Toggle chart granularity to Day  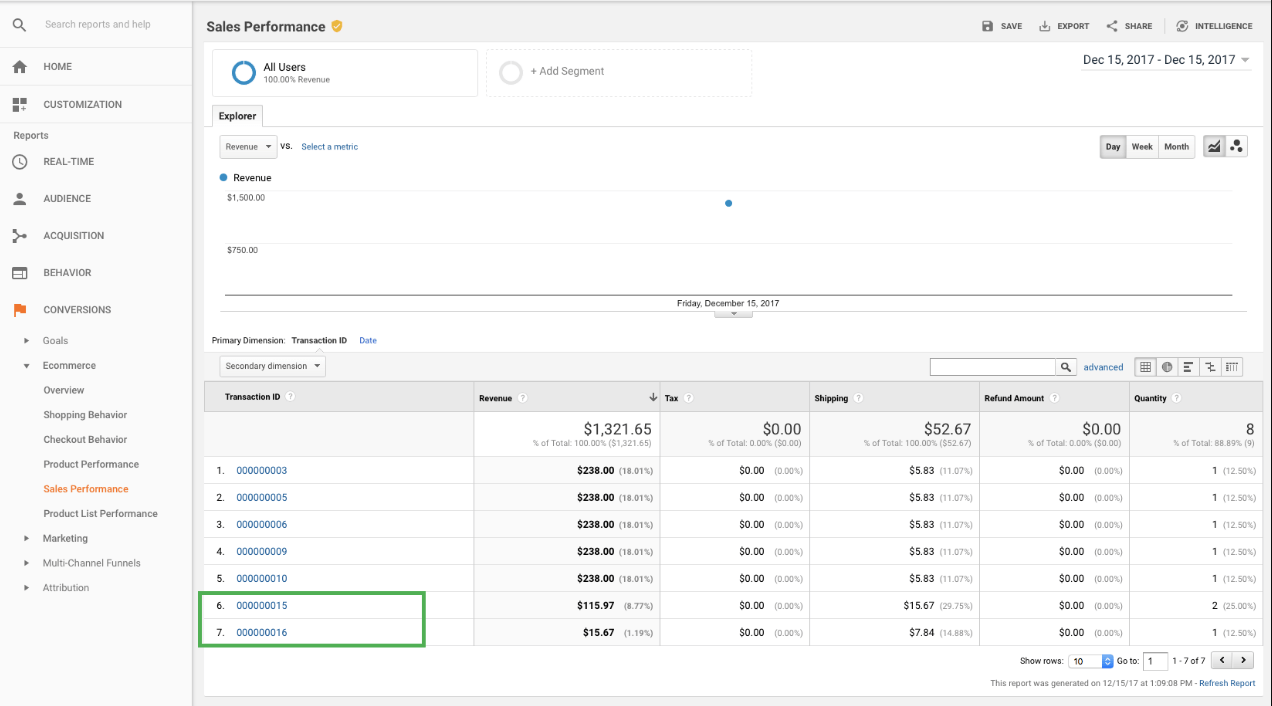pyautogui.click(x=1112, y=147)
